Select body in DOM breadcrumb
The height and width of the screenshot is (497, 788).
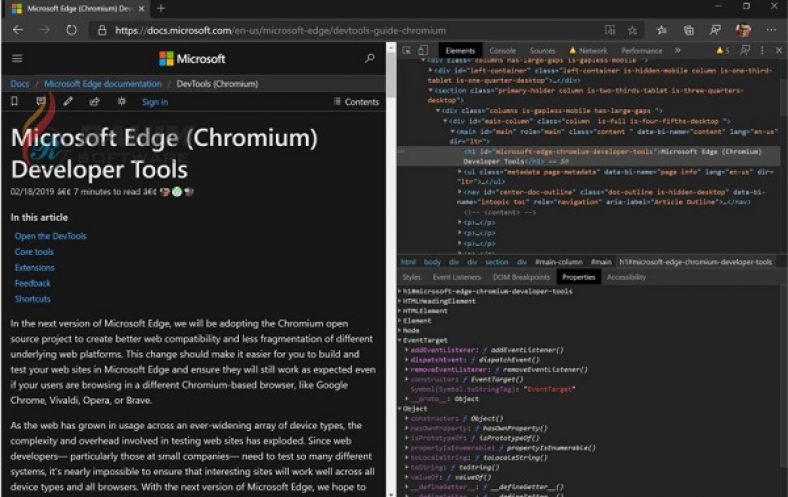point(432,262)
